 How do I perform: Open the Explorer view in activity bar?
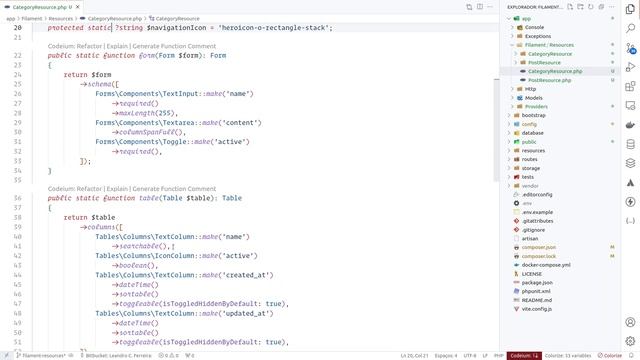click(x=630, y=9)
